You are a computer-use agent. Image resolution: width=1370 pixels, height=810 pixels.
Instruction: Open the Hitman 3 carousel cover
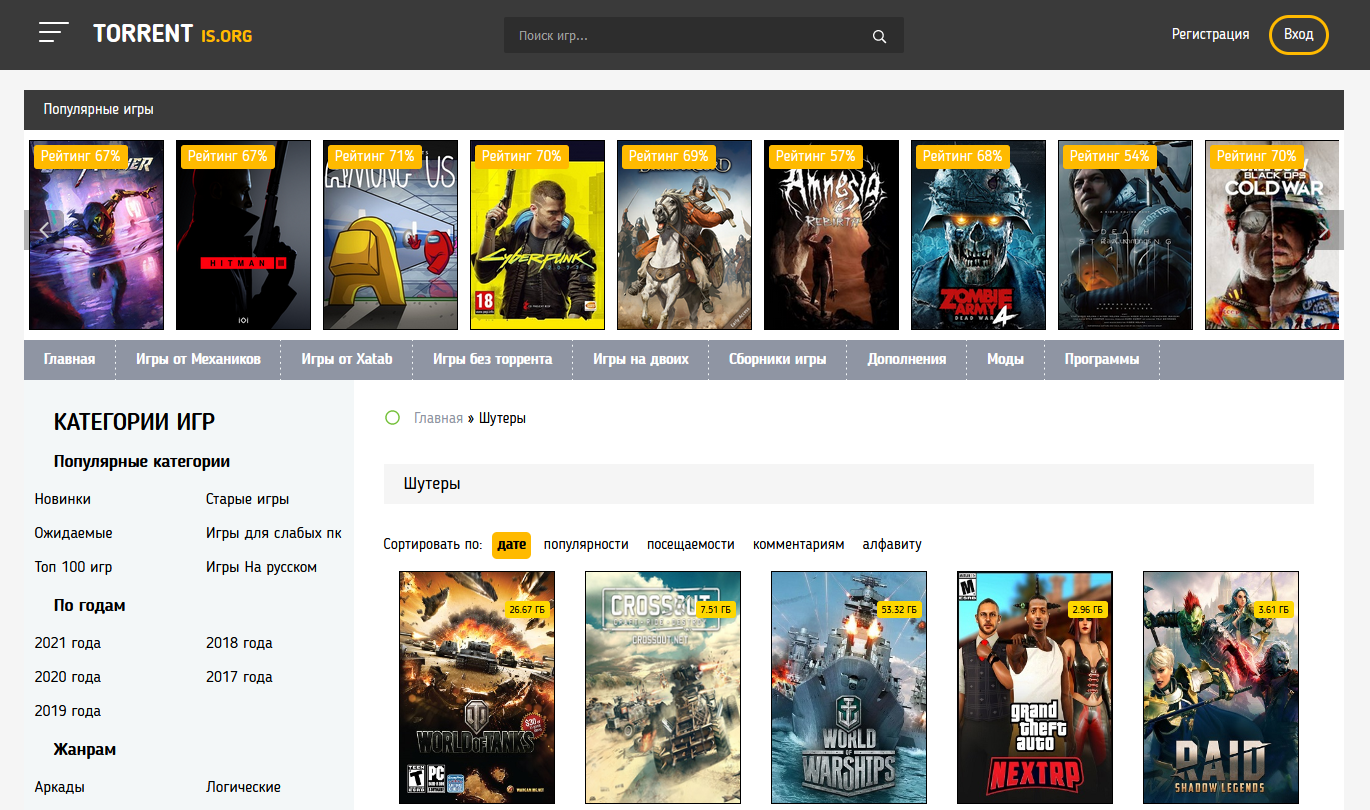[x=243, y=235]
